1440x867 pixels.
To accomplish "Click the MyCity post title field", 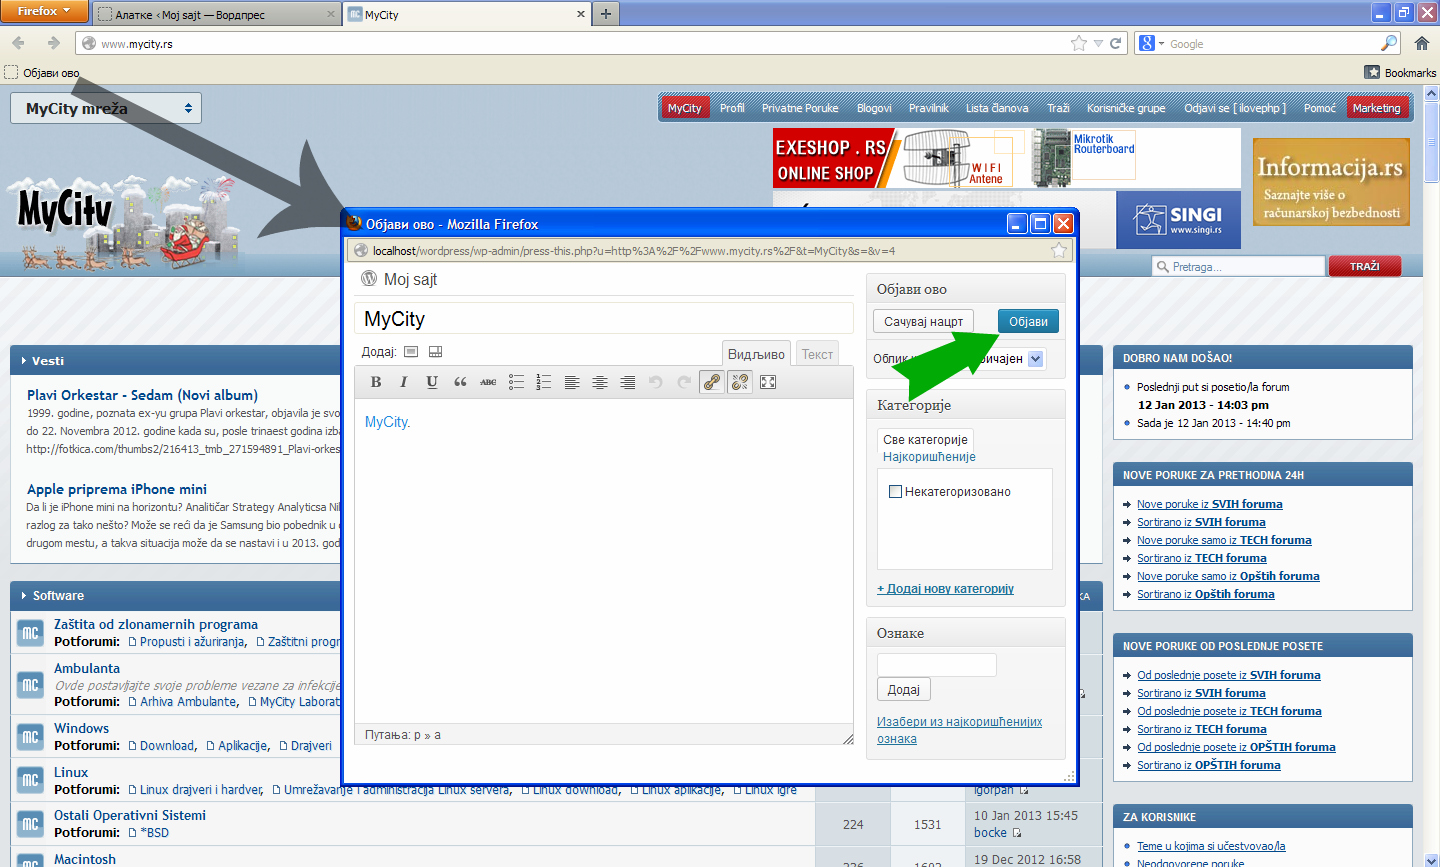I will [604, 319].
